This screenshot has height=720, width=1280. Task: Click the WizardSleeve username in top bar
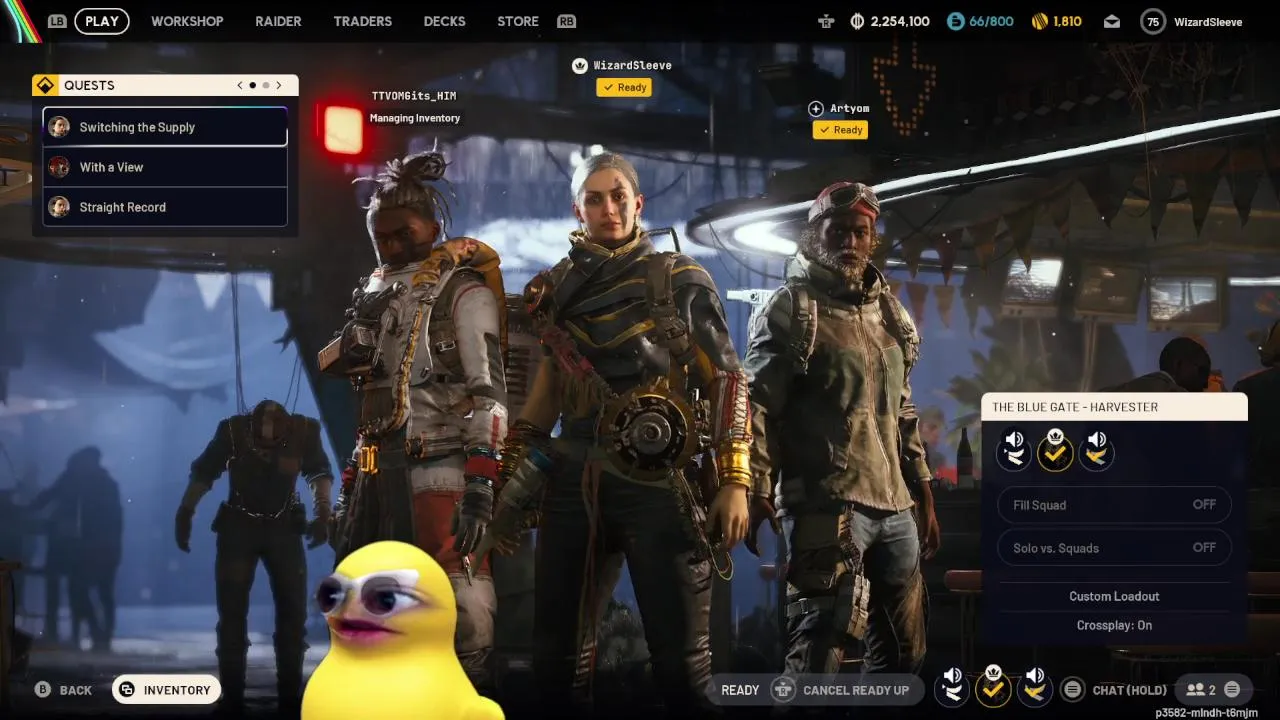pyautogui.click(x=1208, y=22)
